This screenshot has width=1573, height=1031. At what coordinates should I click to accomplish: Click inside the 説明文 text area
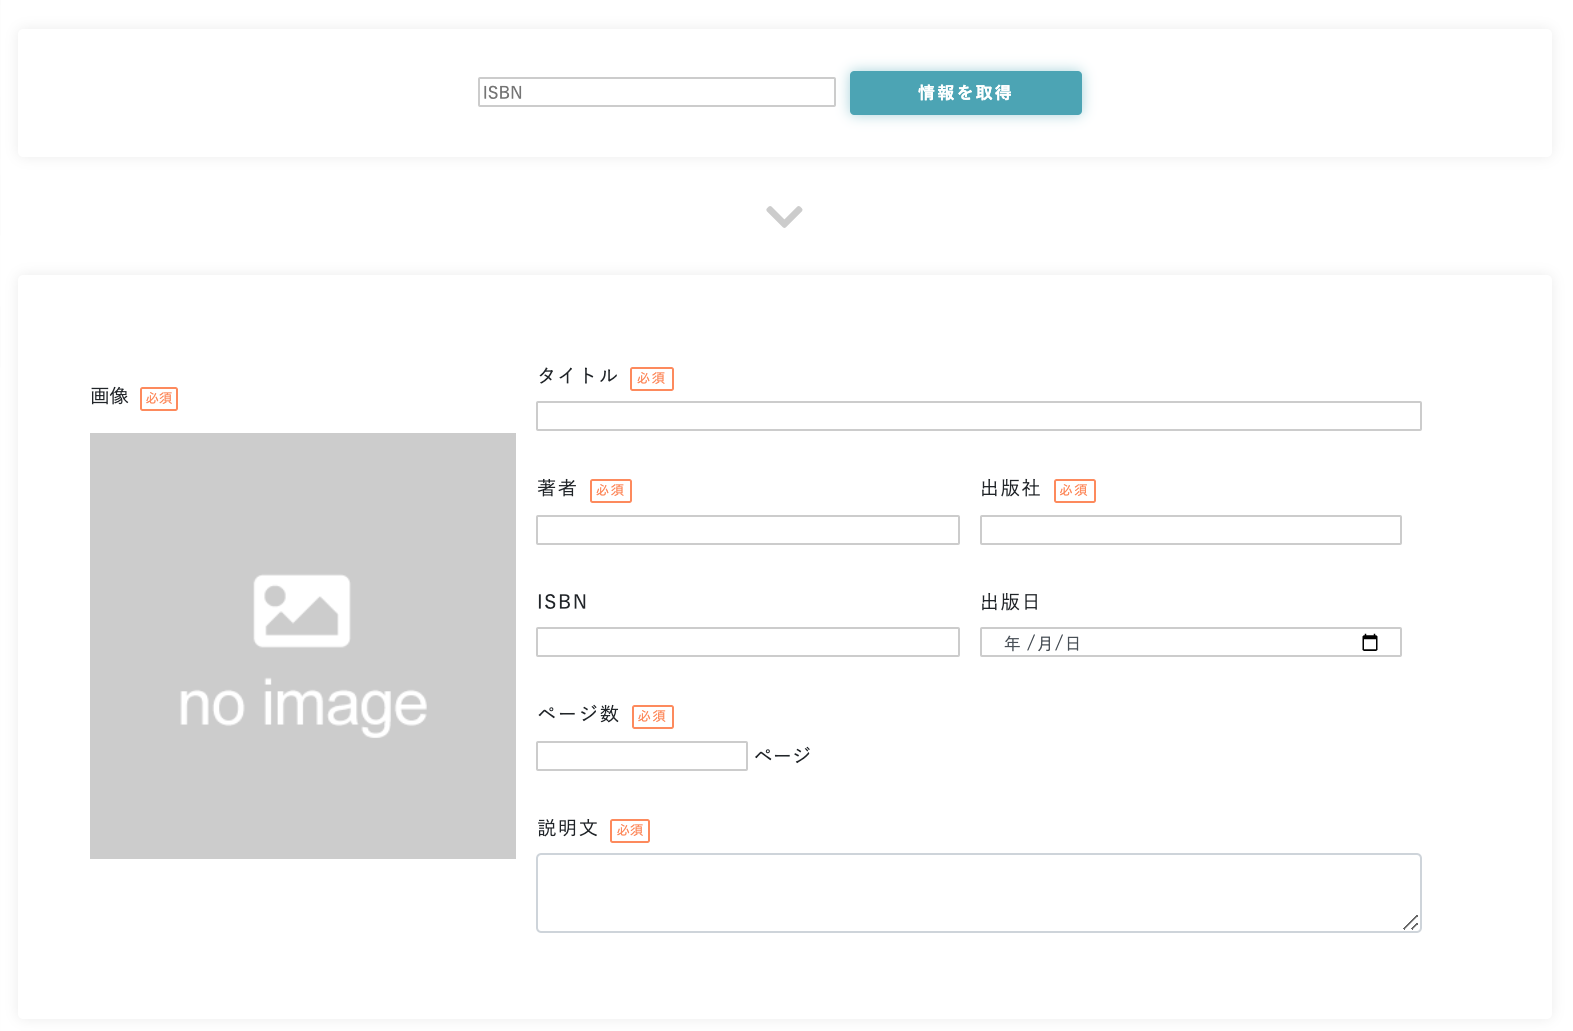click(x=978, y=892)
